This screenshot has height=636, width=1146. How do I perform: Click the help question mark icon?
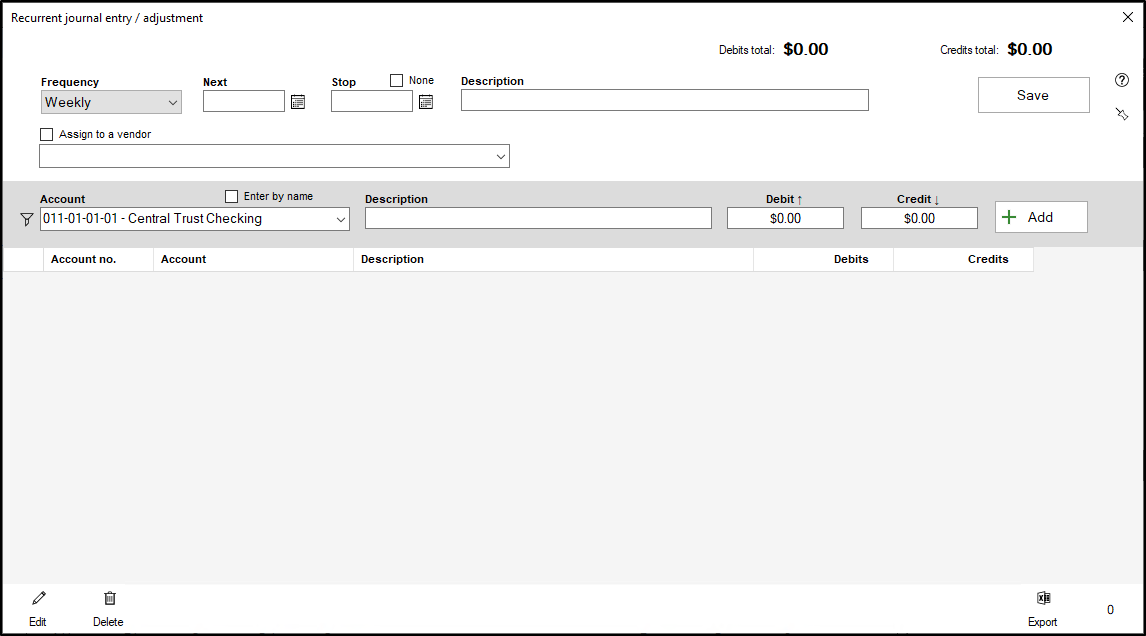[1121, 81]
